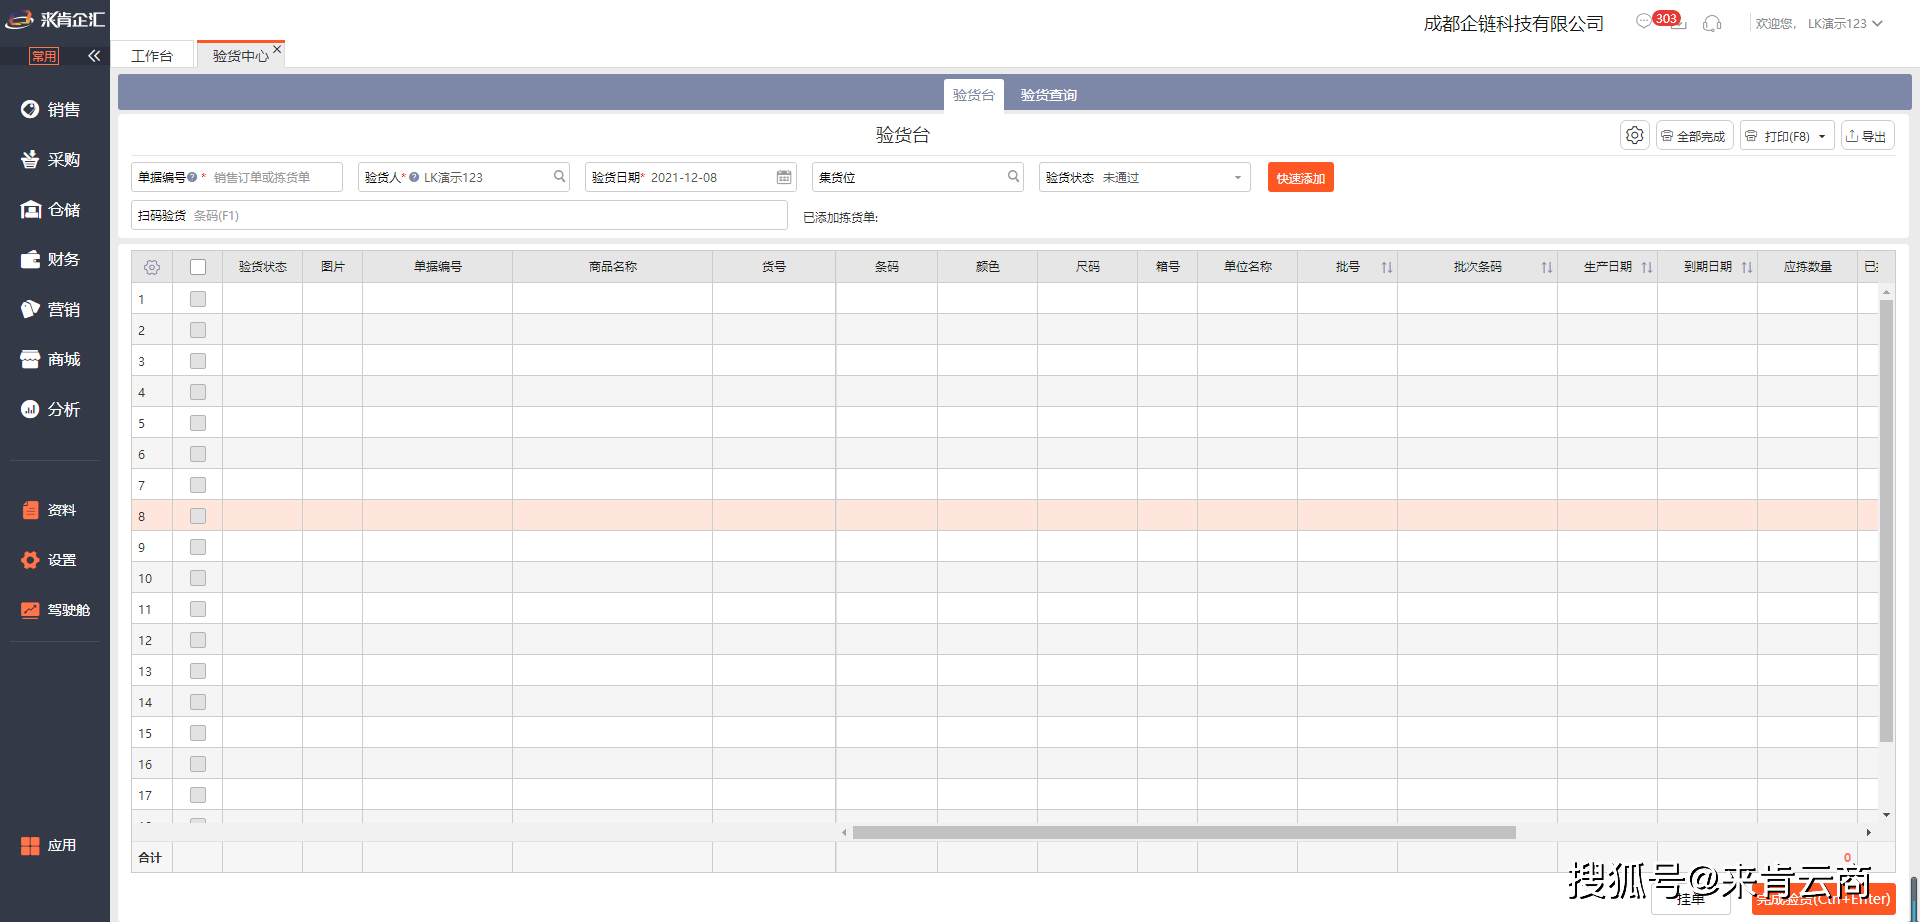Image resolution: width=1920 pixels, height=922 pixels.
Task: Switch to the 验货查询 tab
Action: (x=1048, y=95)
